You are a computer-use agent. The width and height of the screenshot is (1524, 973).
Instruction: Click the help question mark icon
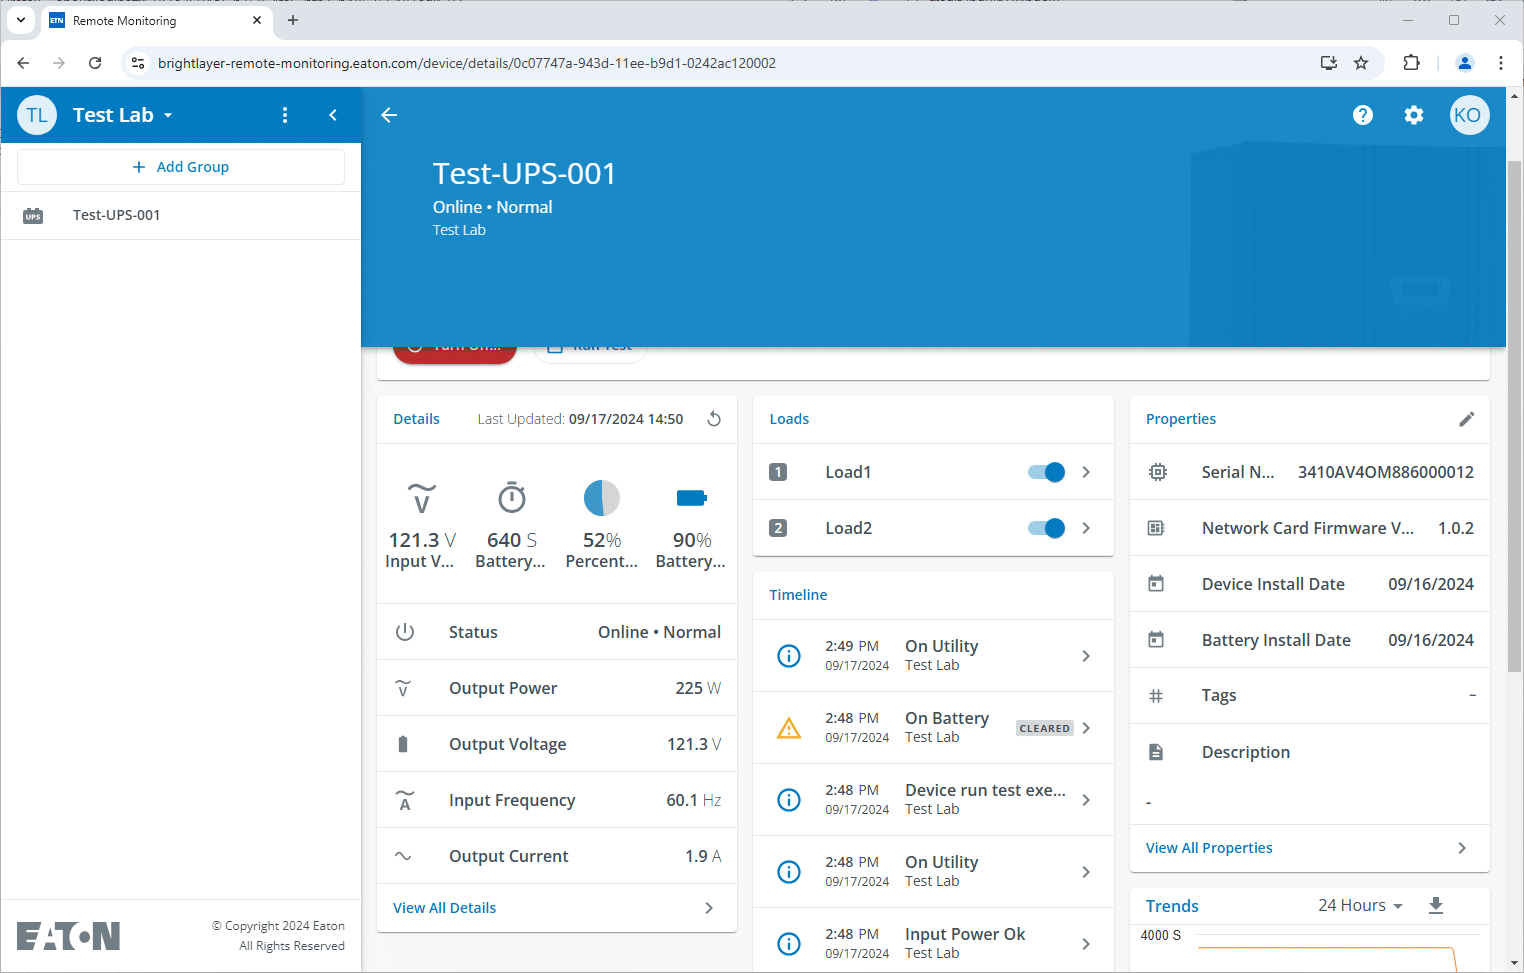(x=1363, y=115)
